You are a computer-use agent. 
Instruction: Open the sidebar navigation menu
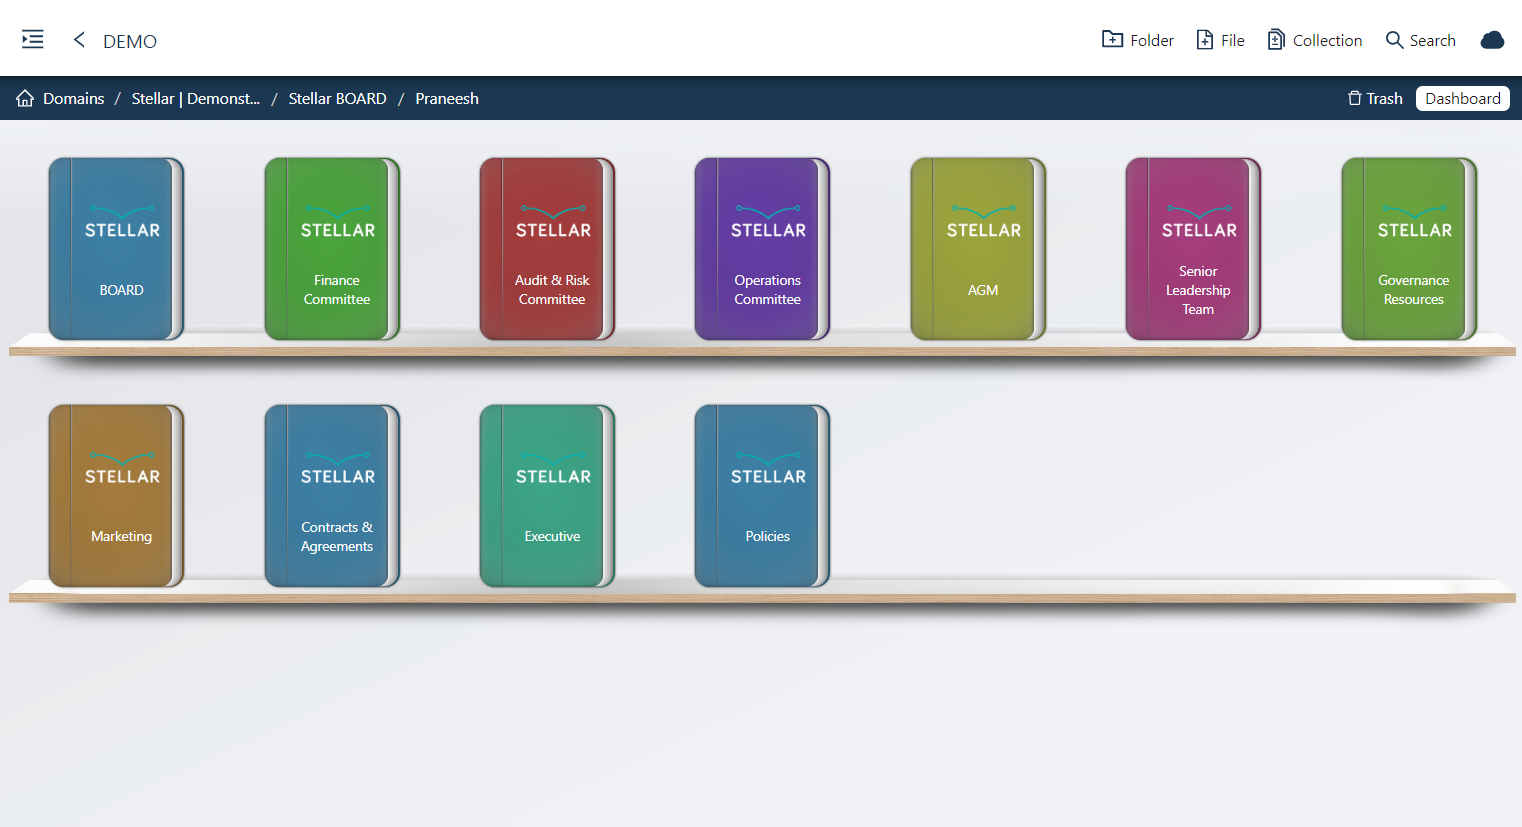pos(32,39)
